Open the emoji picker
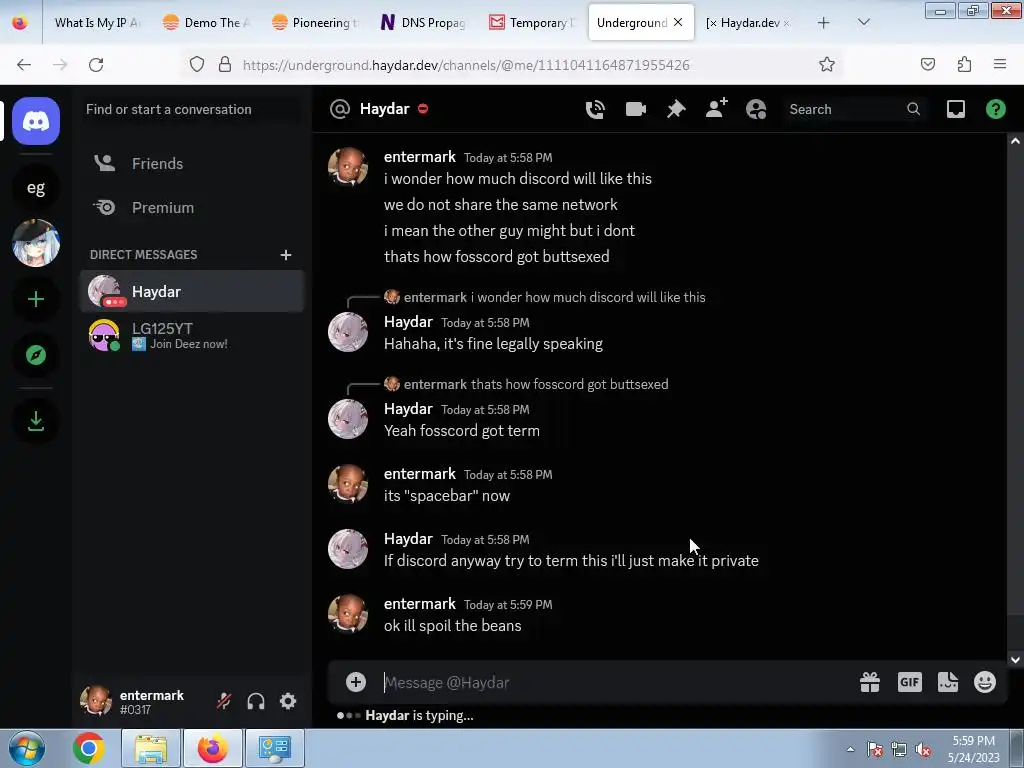This screenshot has width=1024, height=768. tap(985, 682)
